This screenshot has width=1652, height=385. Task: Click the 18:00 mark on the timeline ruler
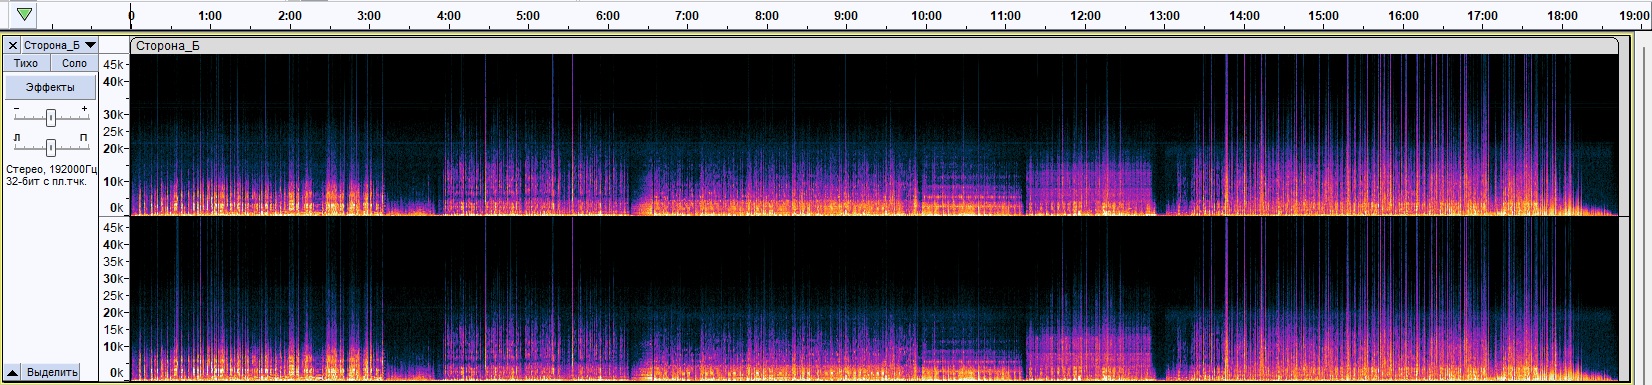1562,16
